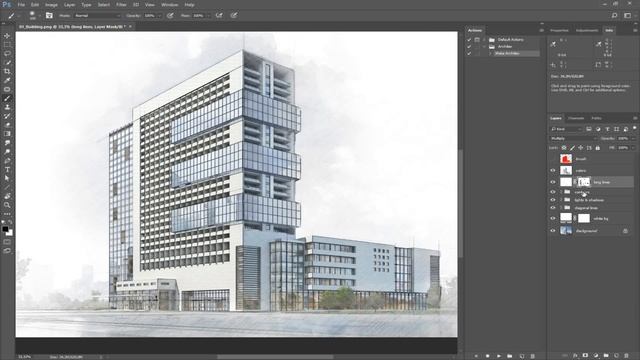Select the Rectangular Marquee tool
Image resolution: width=640 pixels, height=360 pixels.
click(7, 44)
